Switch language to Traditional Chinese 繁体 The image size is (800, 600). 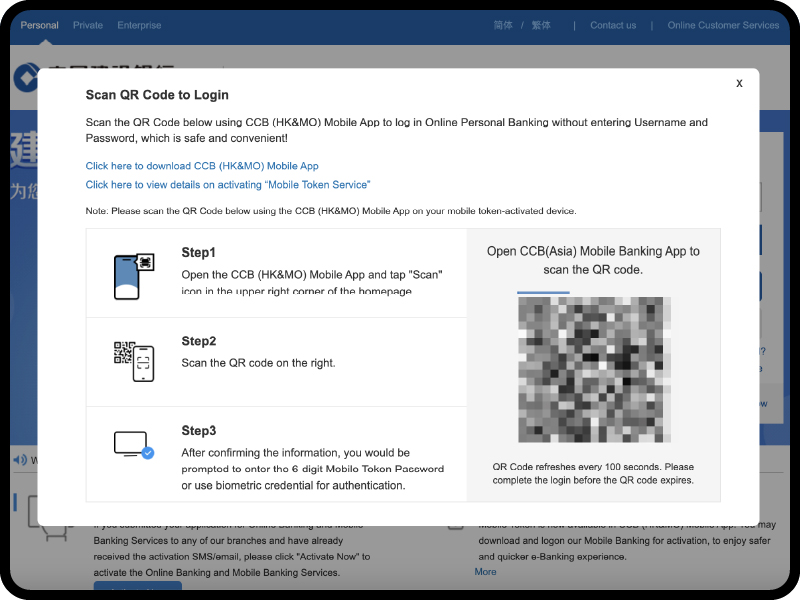click(x=541, y=25)
